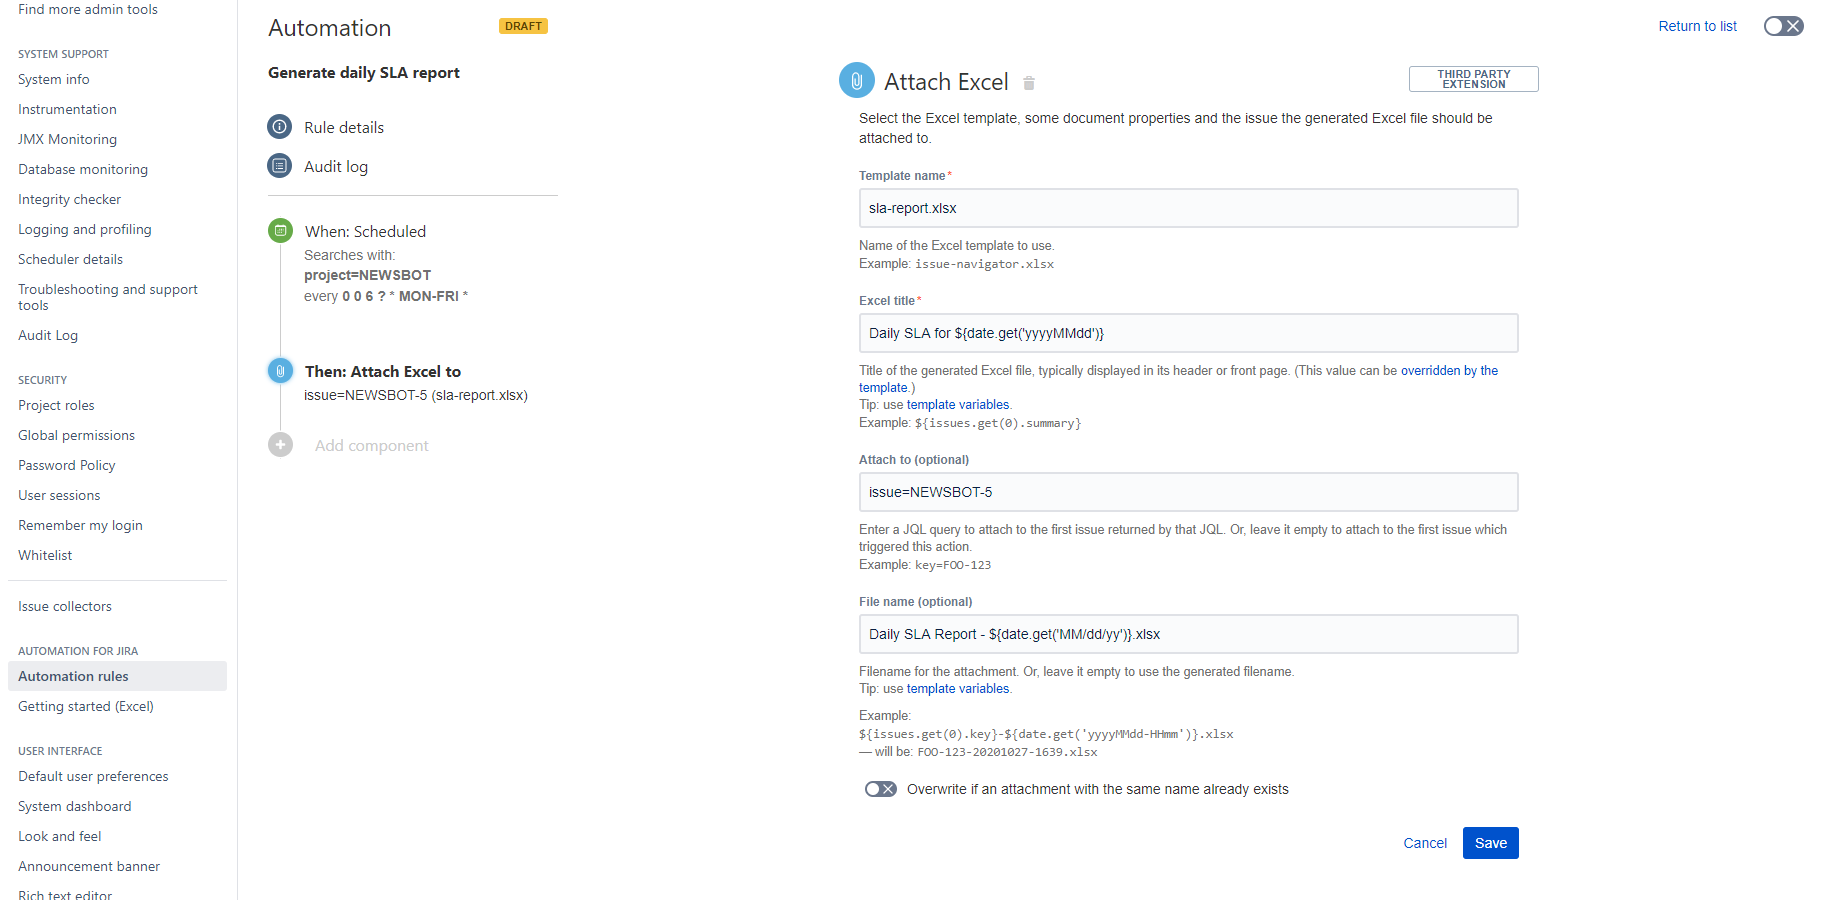Image resolution: width=1840 pixels, height=900 pixels.
Task: Open template variables link under Excel title
Action: (x=958, y=405)
